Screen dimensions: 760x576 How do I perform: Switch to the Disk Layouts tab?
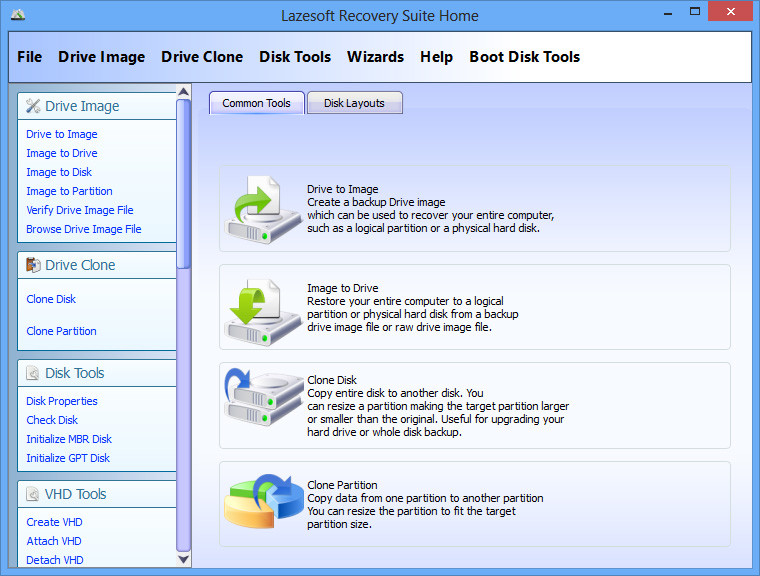point(354,103)
